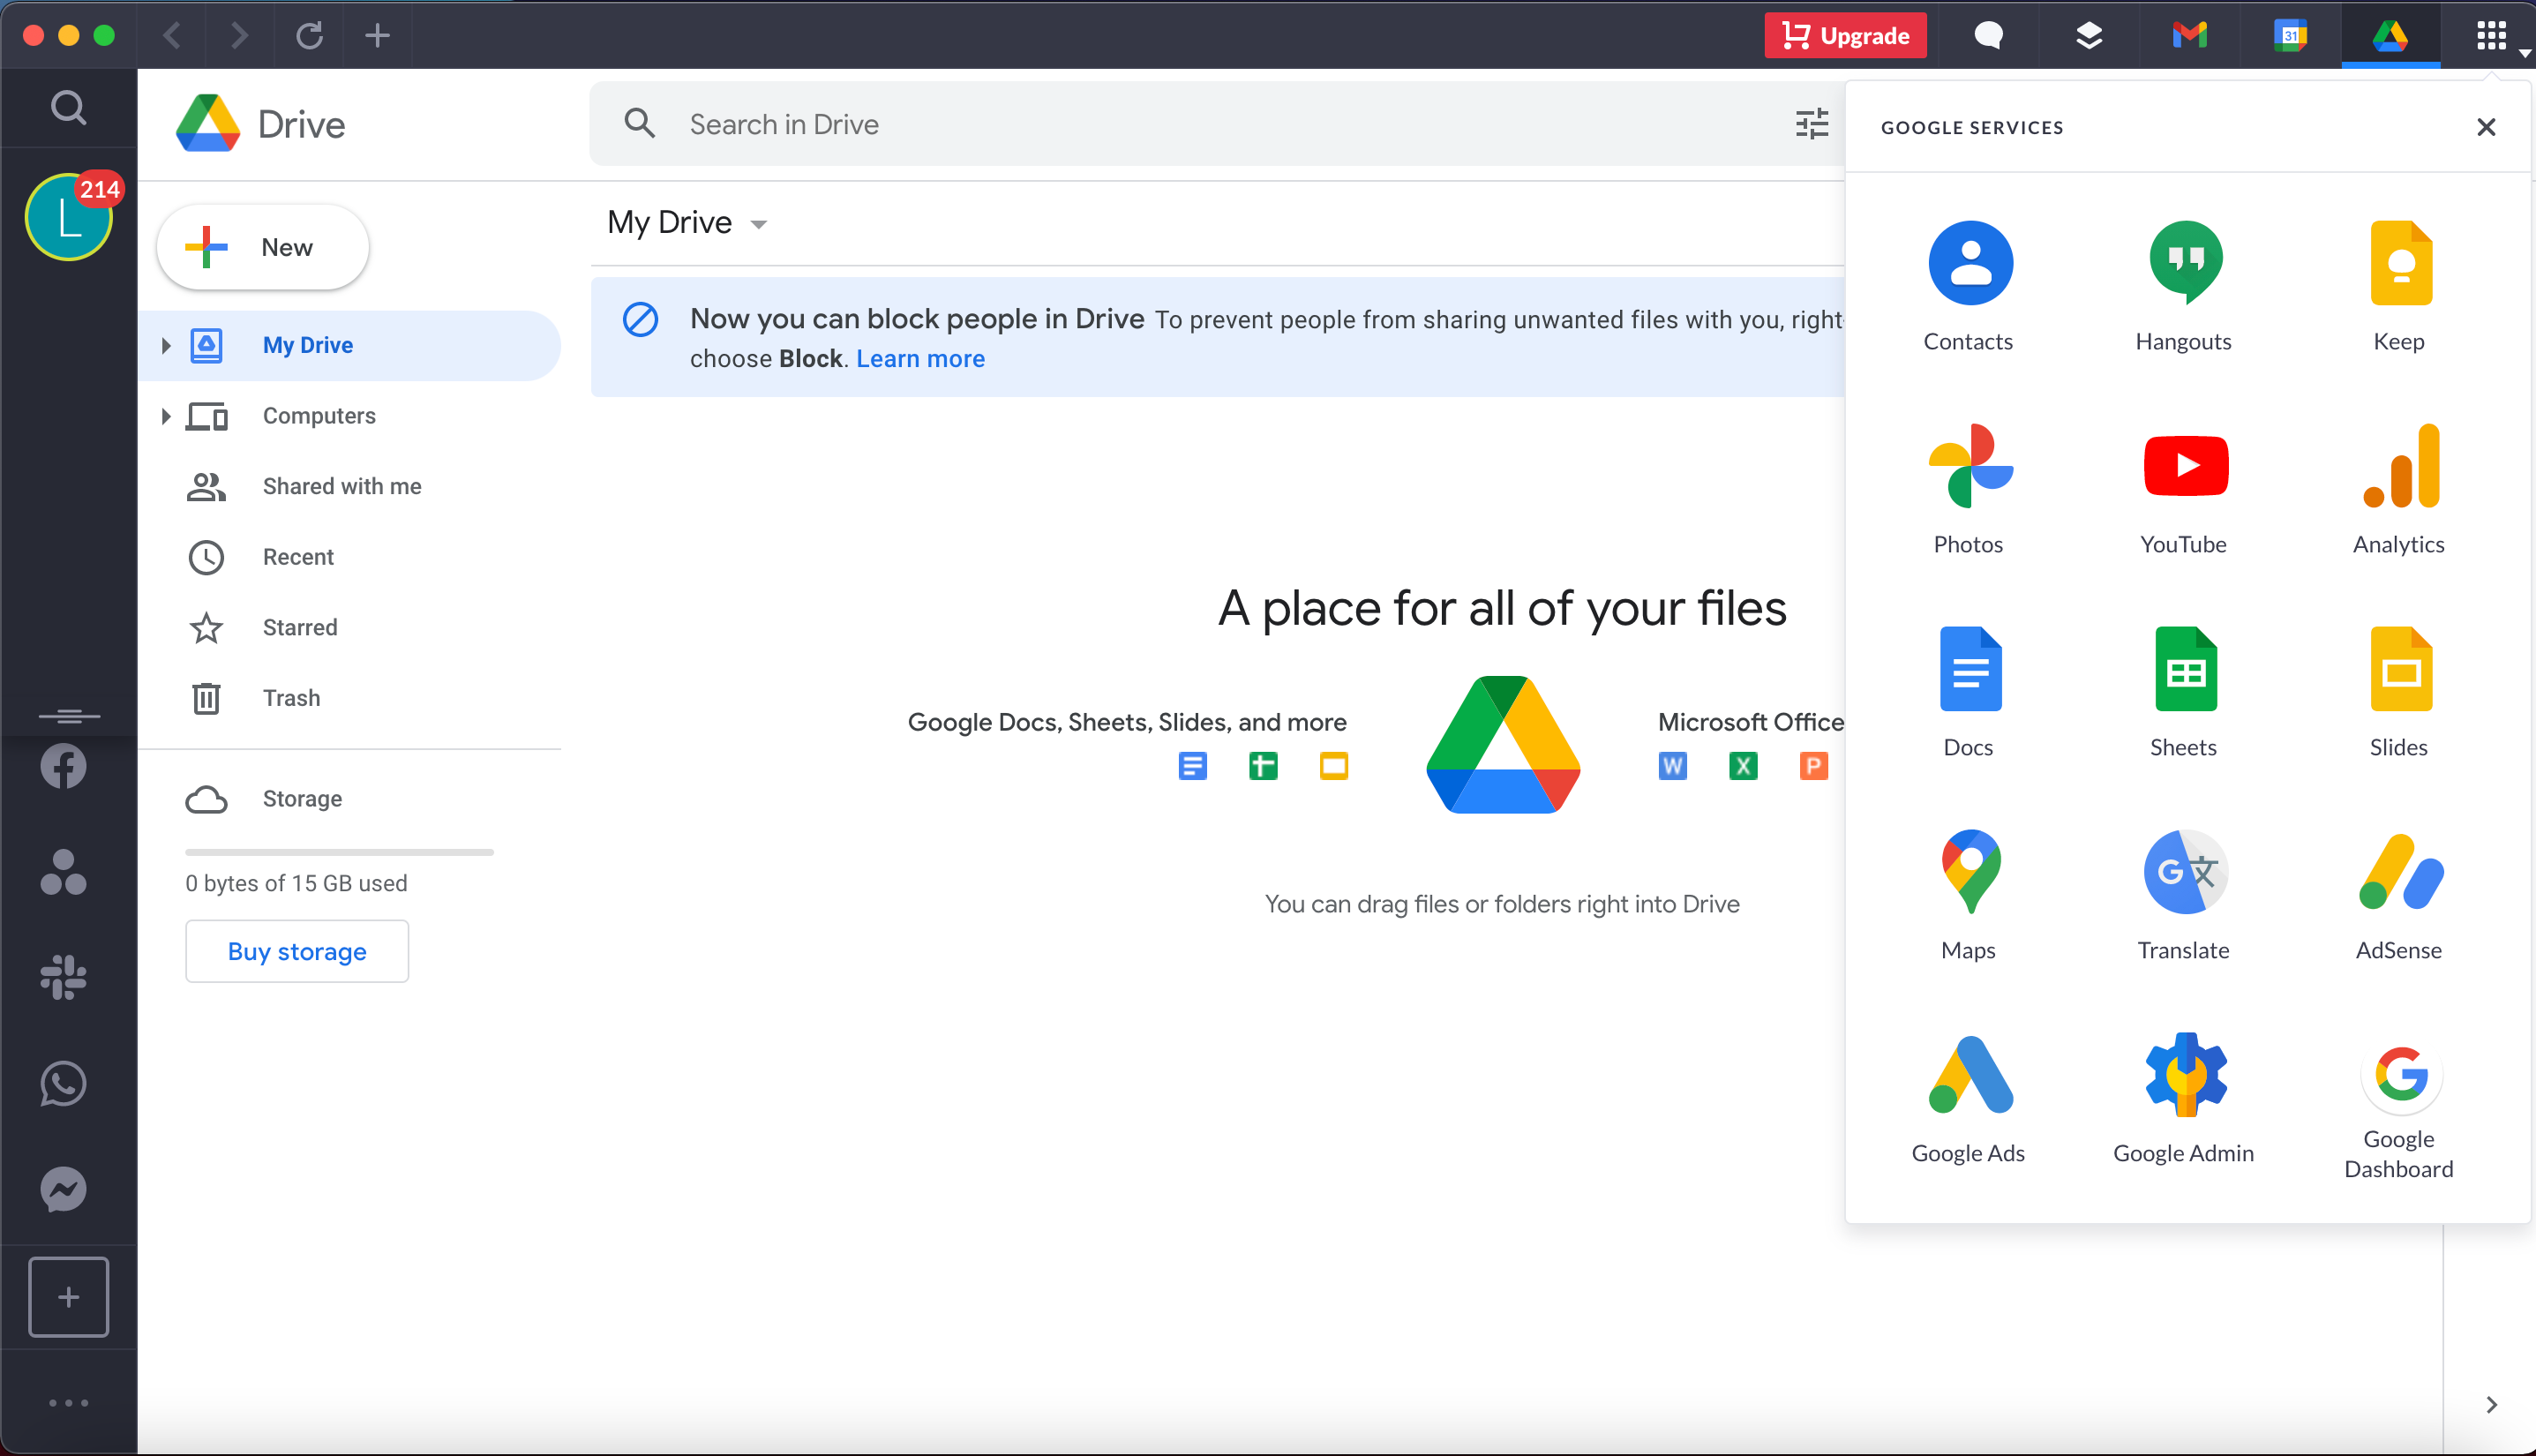Click Learn more about blocking

[919, 357]
